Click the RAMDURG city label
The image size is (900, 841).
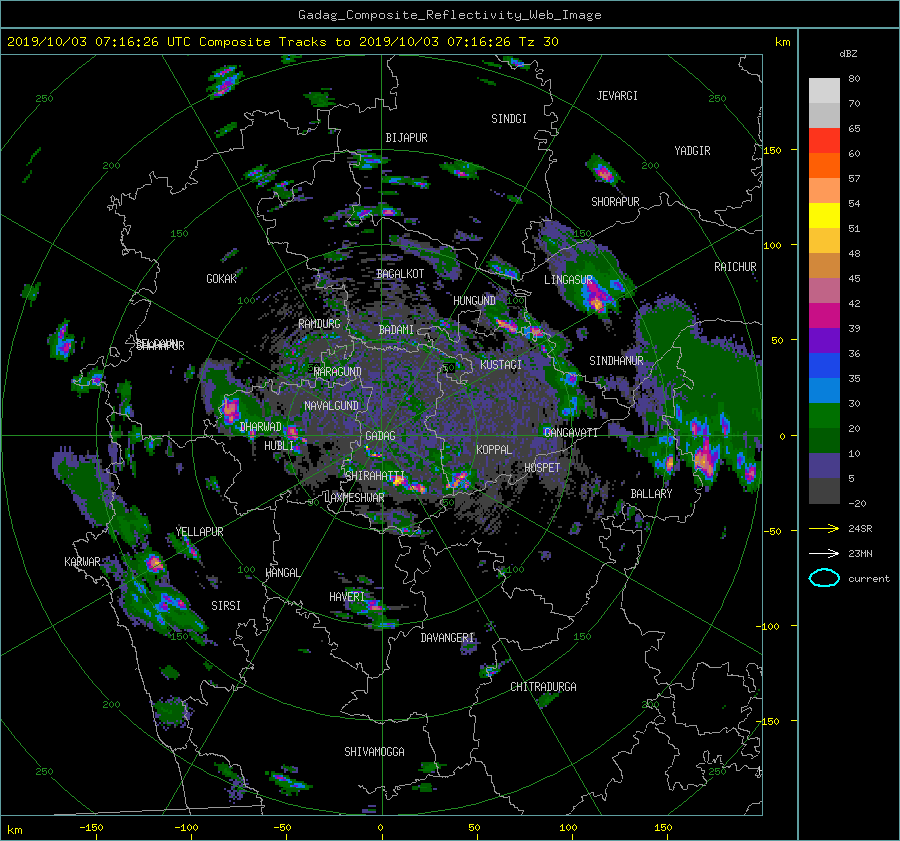click(319, 324)
